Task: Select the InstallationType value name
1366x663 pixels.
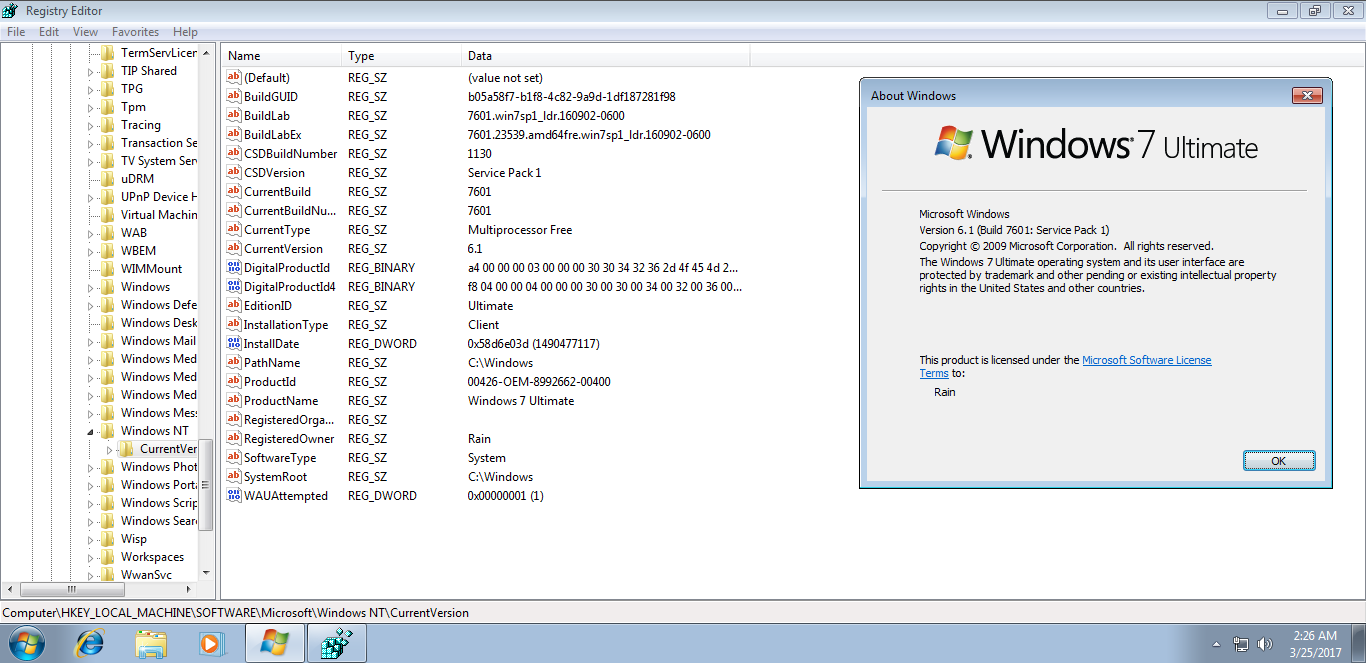Action: point(286,325)
